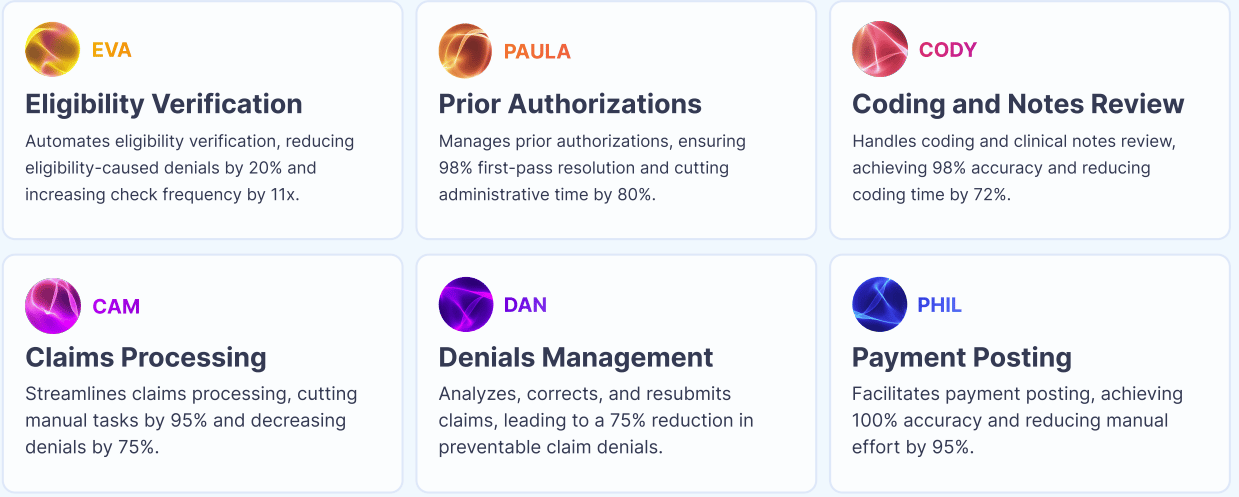Viewport: 1239px width, 497px height.
Task: Open the Payment Posting heading
Action: (x=962, y=357)
